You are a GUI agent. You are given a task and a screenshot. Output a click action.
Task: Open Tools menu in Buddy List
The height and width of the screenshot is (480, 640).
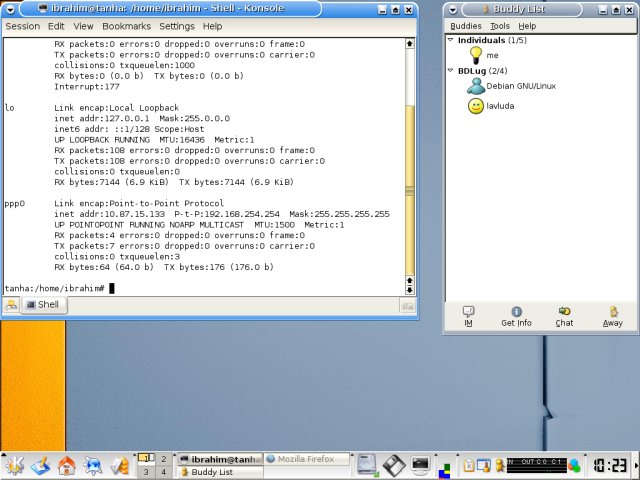[500, 26]
